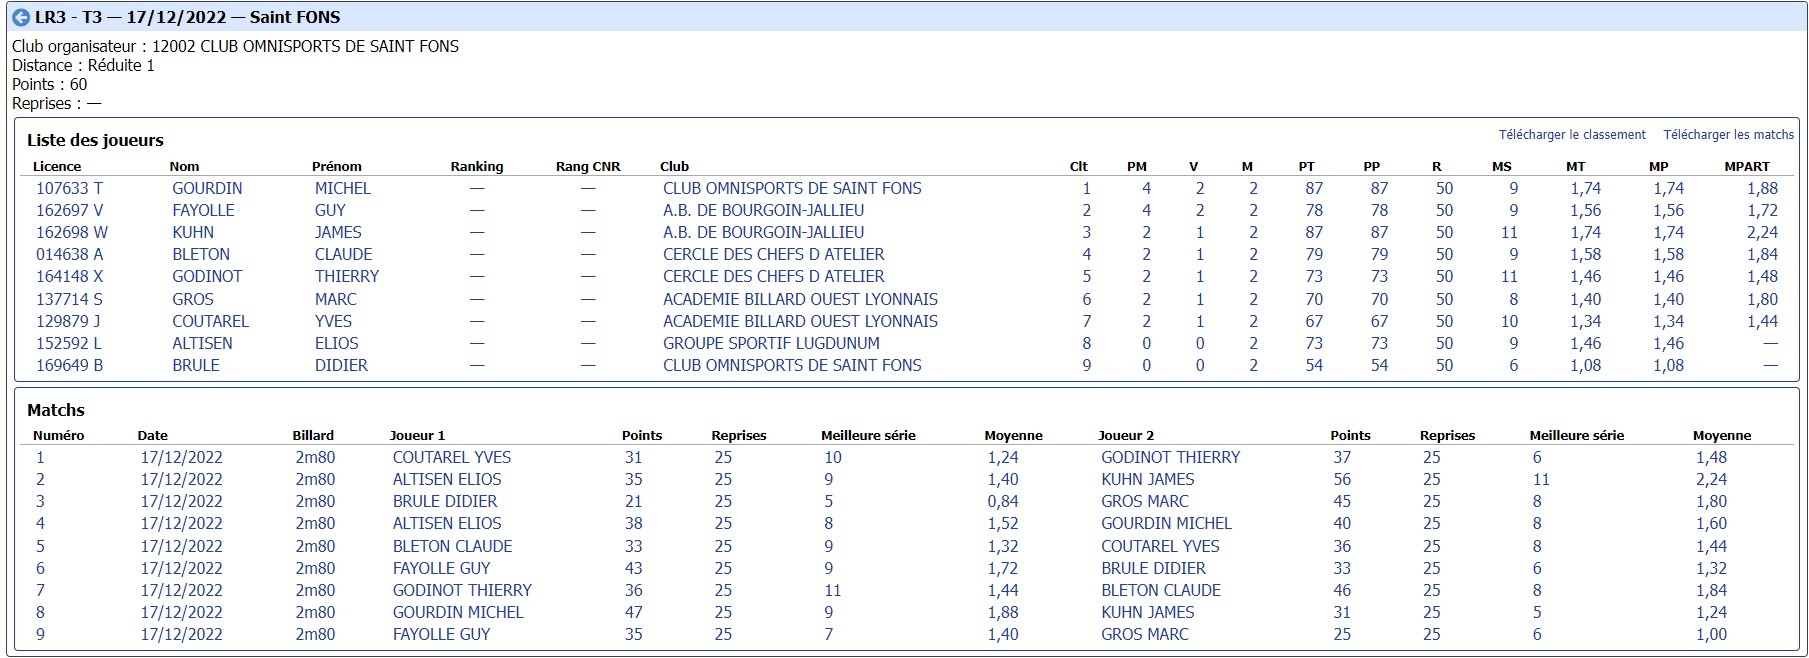The width and height of the screenshot is (1809, 658).
Task: Click the Numéro column header in Matchs
Action: (x=59, y=436)
